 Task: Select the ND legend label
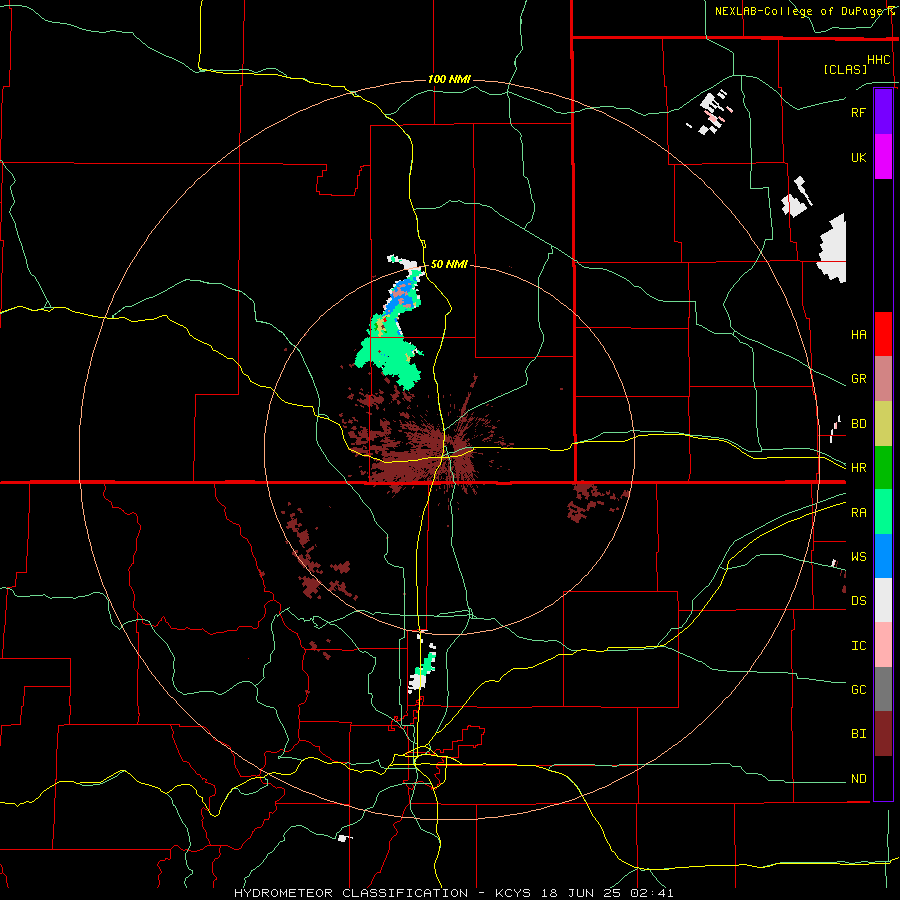pyautogui.click(x=858, y=779)
